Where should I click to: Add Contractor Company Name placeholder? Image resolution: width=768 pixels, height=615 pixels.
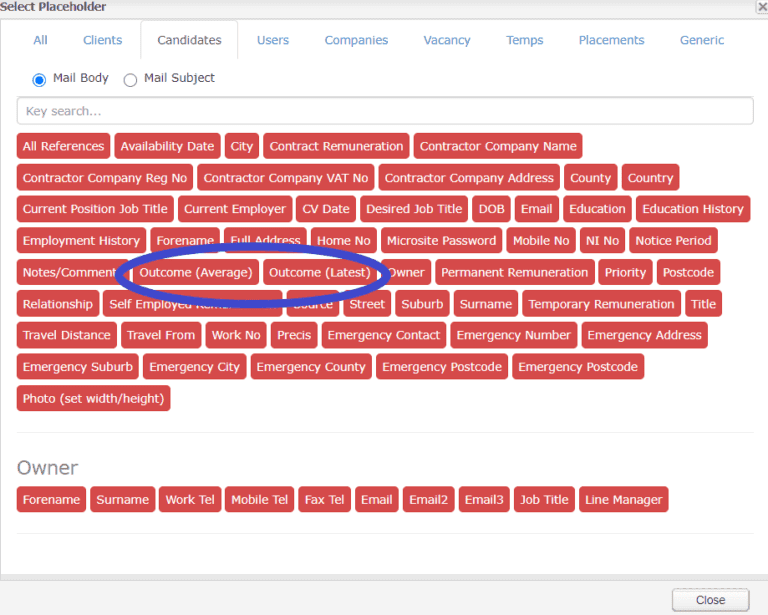point(498,146)
